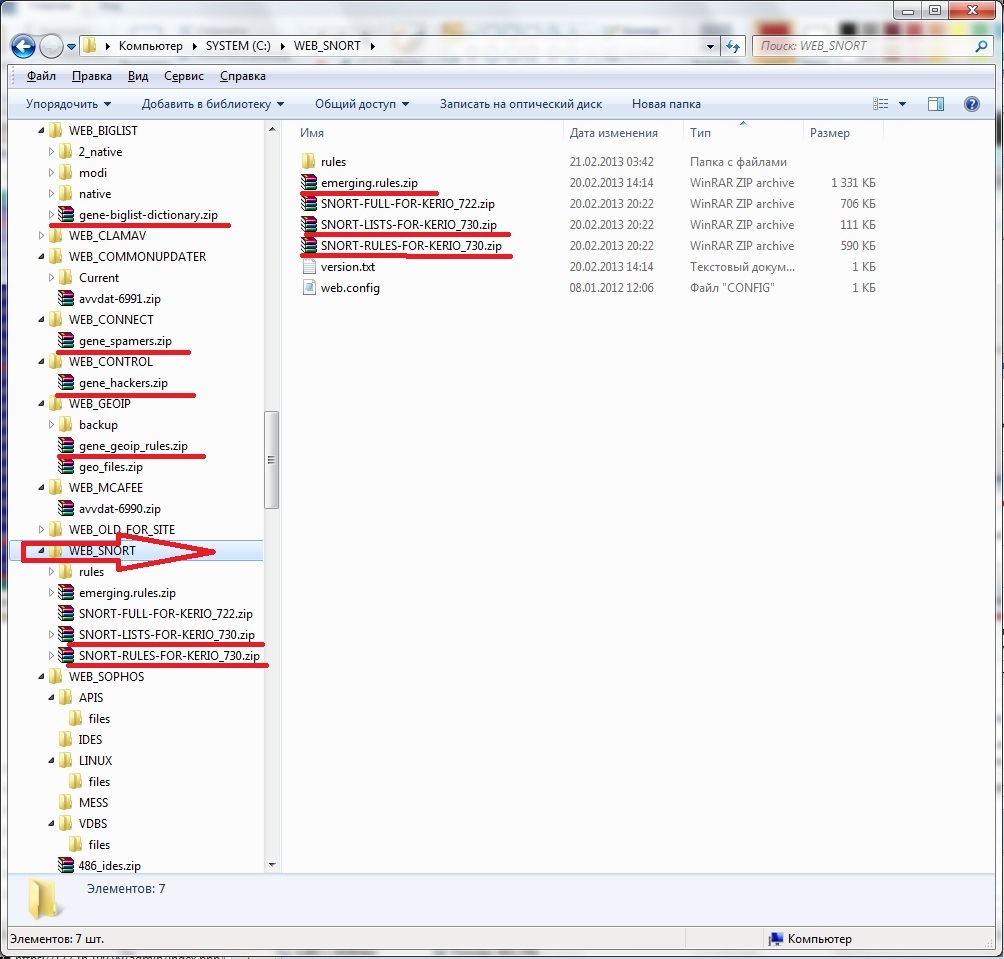Open the rules folder in file list
Screen dimensions: 1004x959
click(333, 162)
